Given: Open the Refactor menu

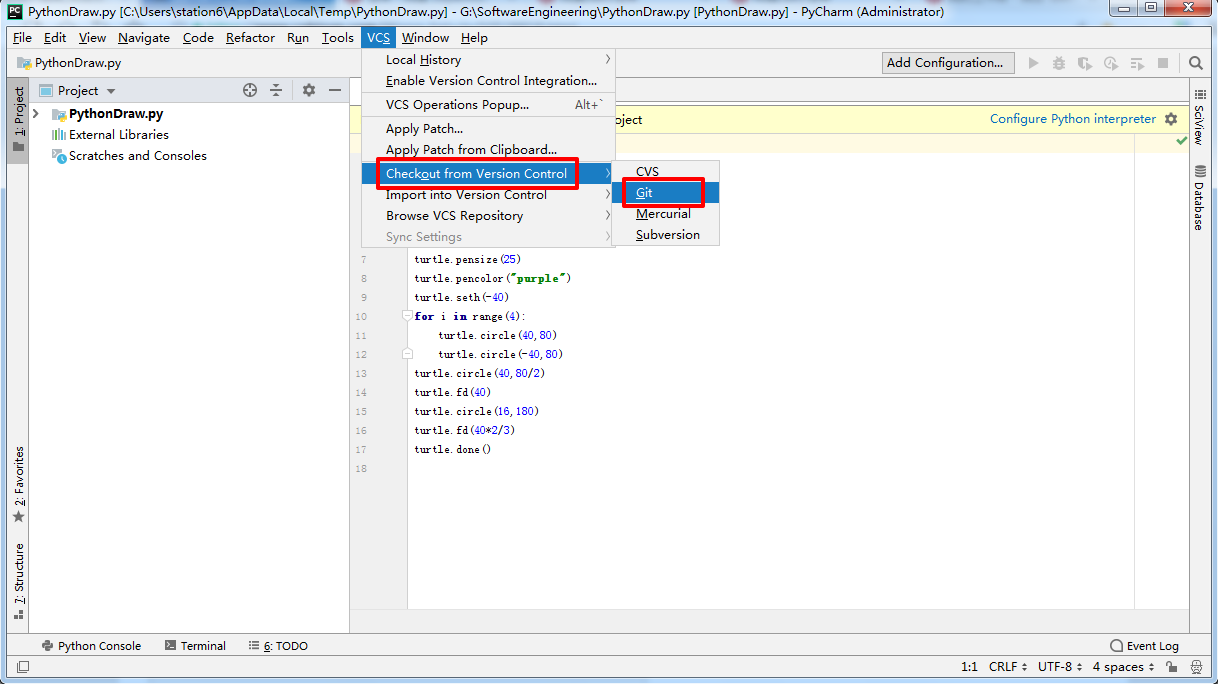Looking at the screenshot, I should tap(250, 38).
